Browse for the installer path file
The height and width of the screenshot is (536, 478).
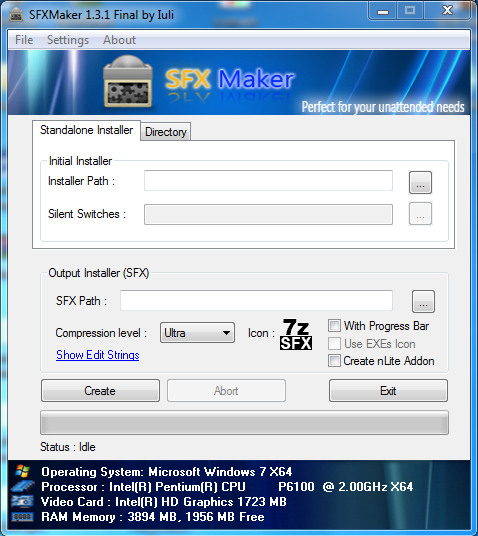pos(420,183)
